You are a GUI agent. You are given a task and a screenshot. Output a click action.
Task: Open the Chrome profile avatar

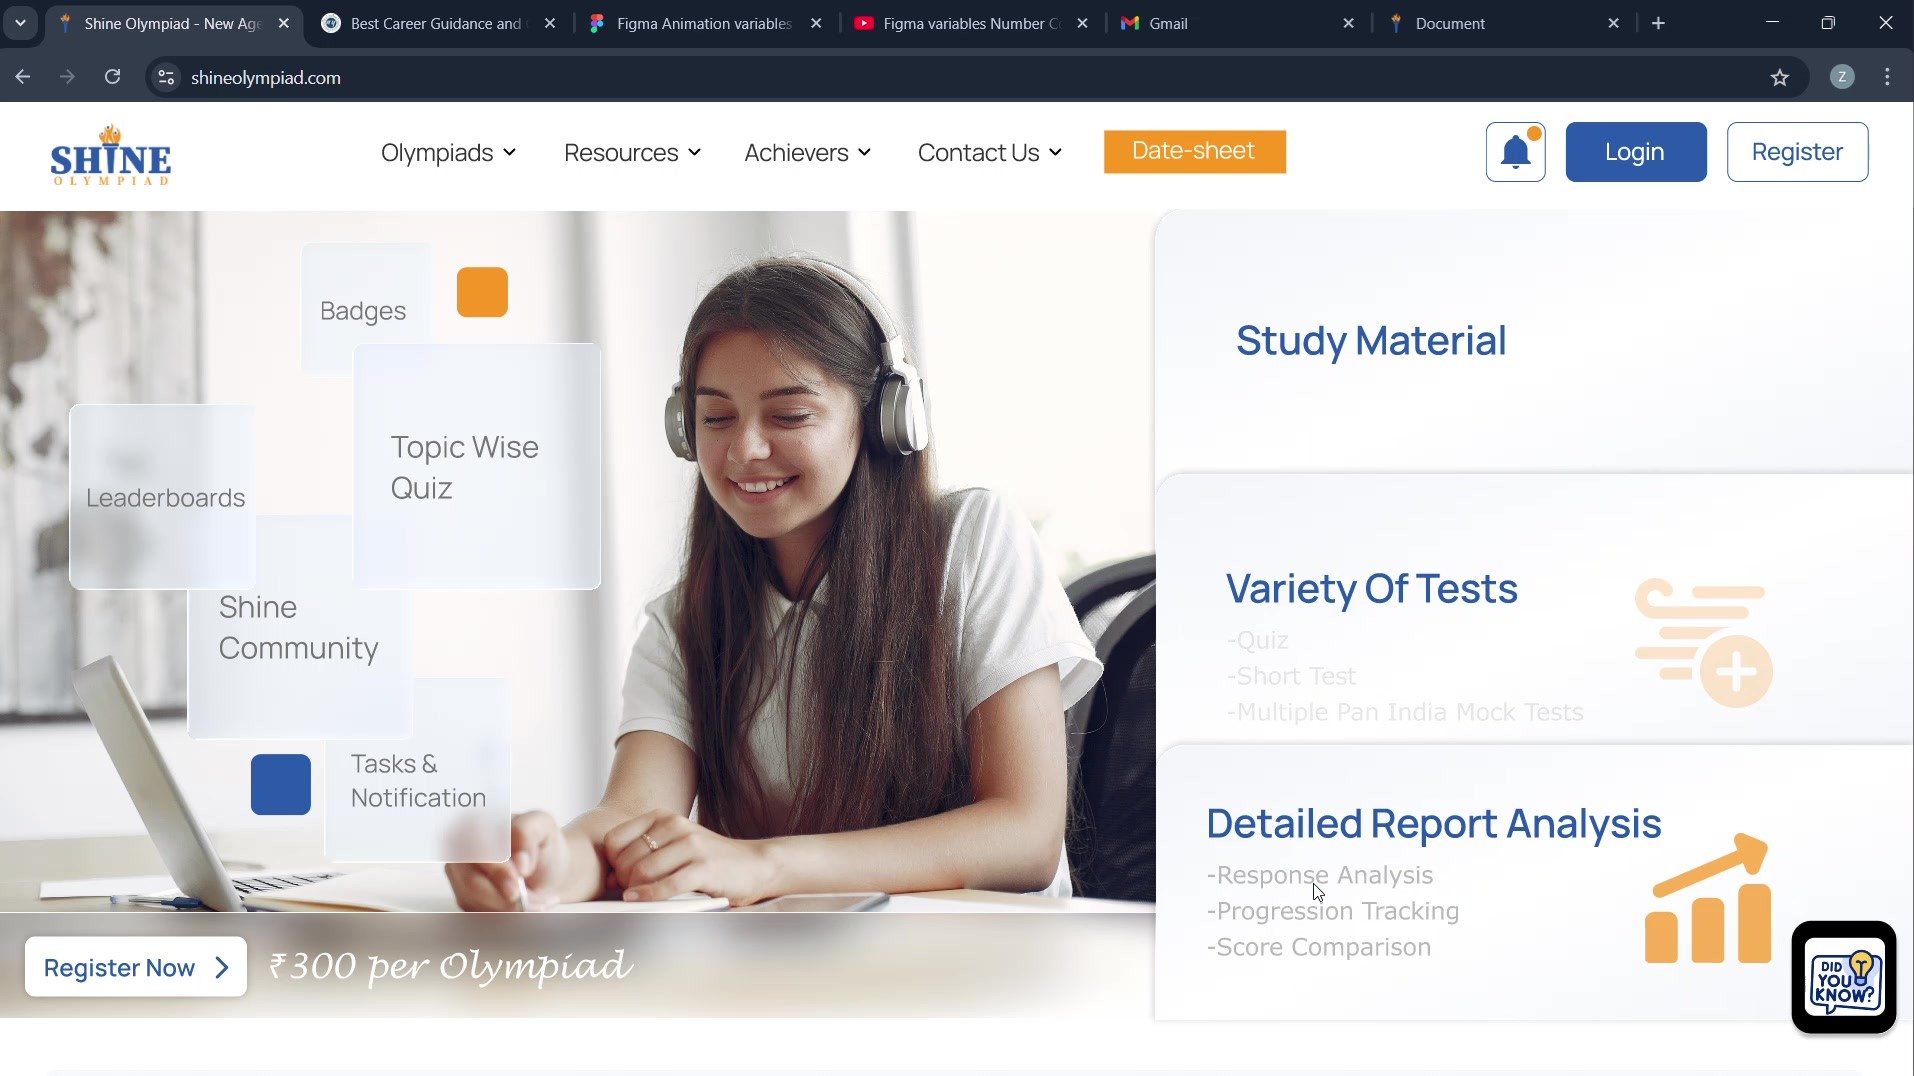[1842, 77]
